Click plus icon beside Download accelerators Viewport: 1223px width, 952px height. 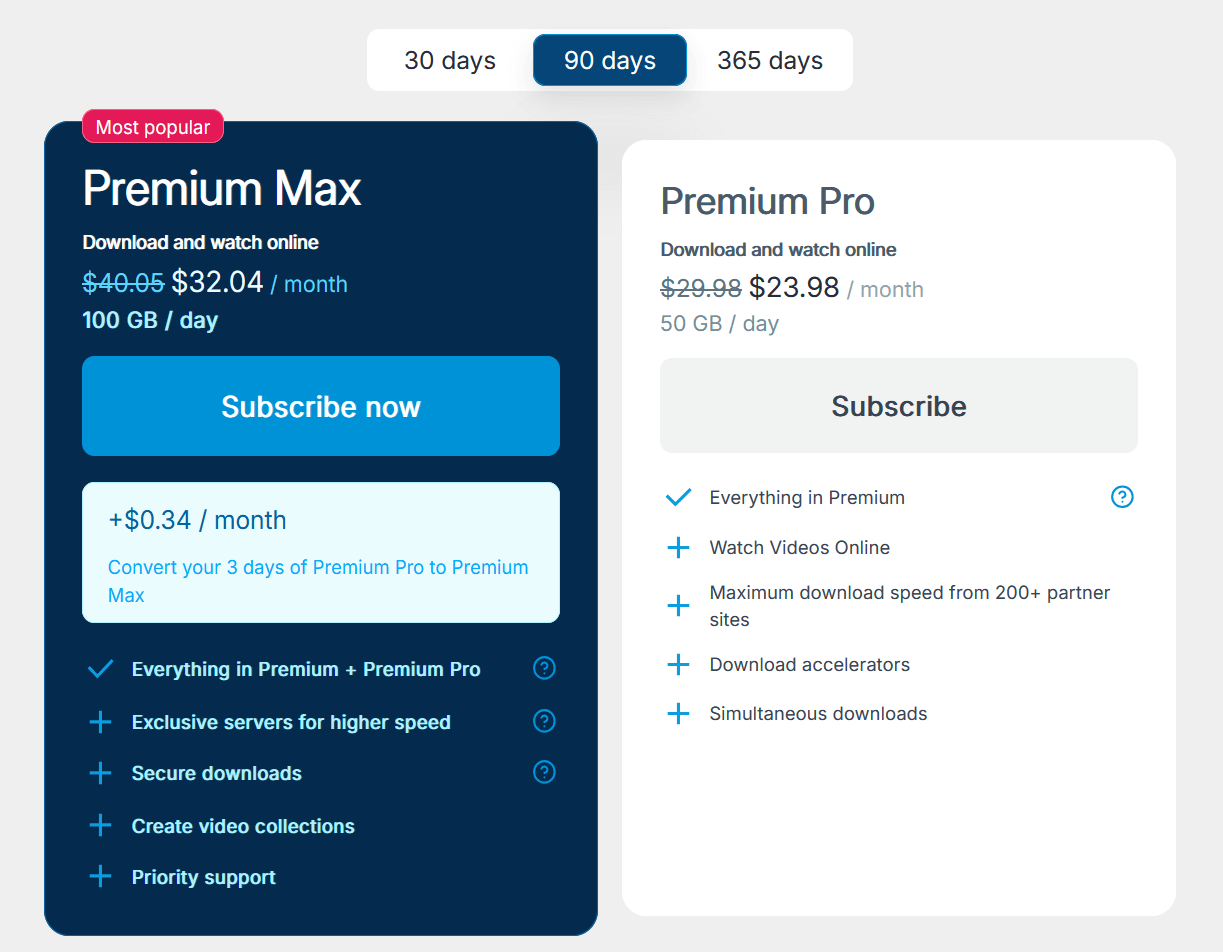click(x=678, y=665)
